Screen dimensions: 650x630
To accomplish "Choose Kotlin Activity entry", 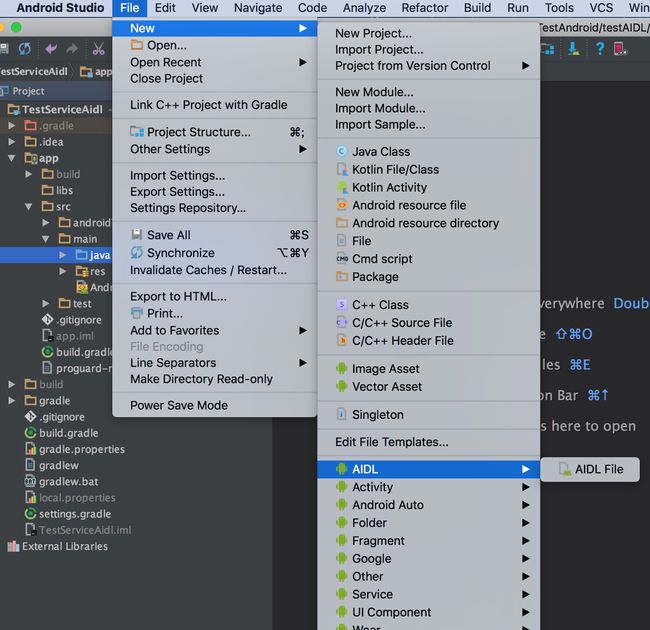I will point(429,187).
